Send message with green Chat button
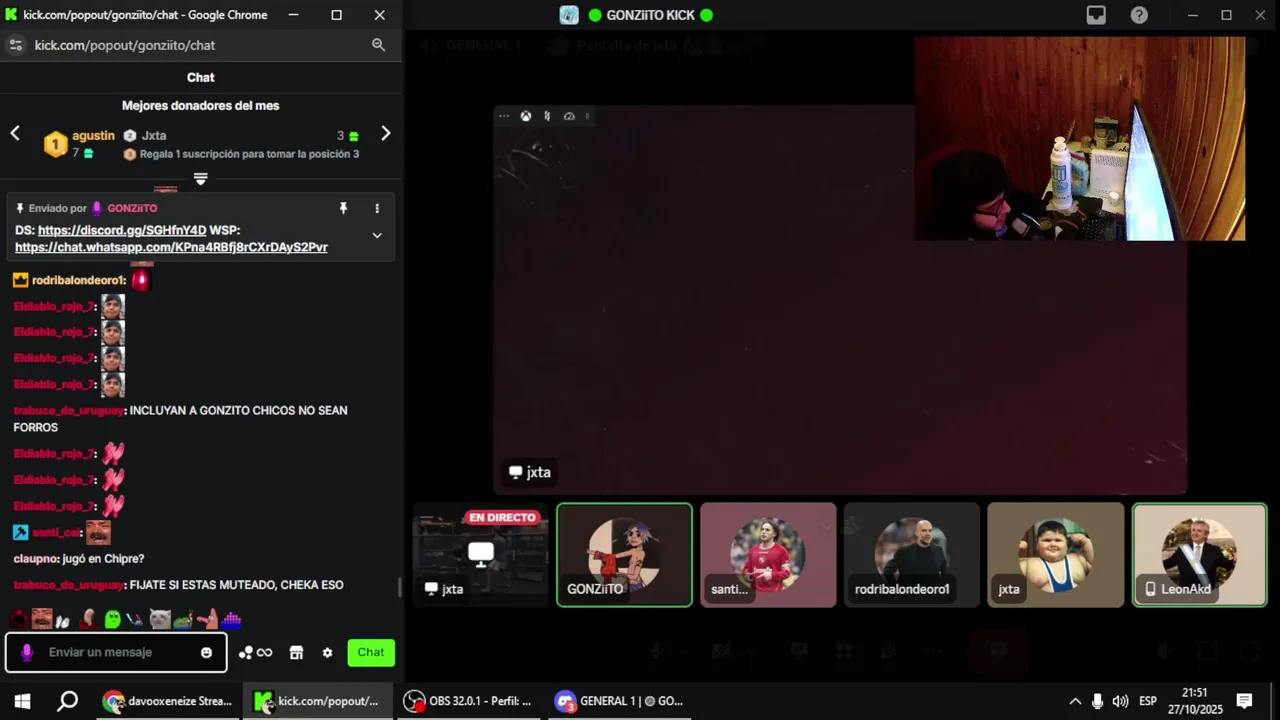This screenshot has height=720, width=1280. pos(371,652)
